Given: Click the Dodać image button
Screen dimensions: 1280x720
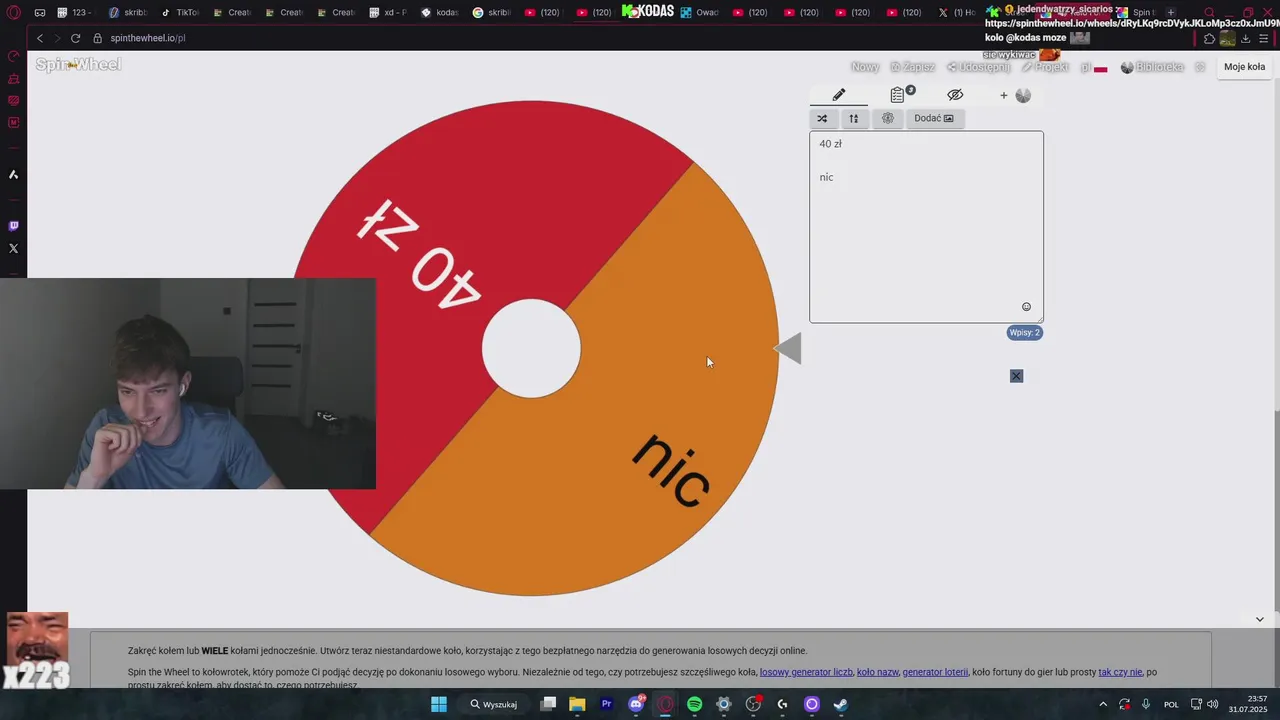Looking at the screenshot, I should pos(934,118).
